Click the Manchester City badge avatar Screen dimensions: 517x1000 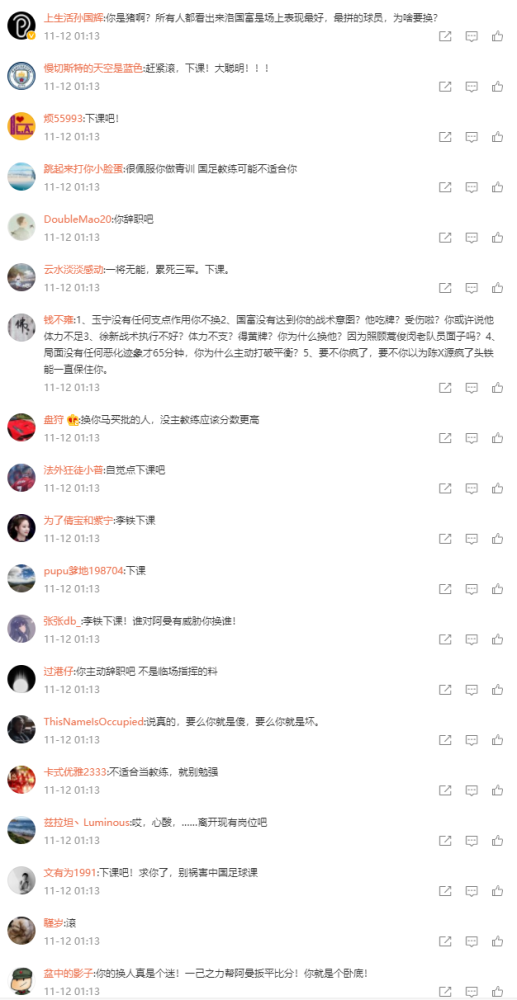tap(21, 76)
